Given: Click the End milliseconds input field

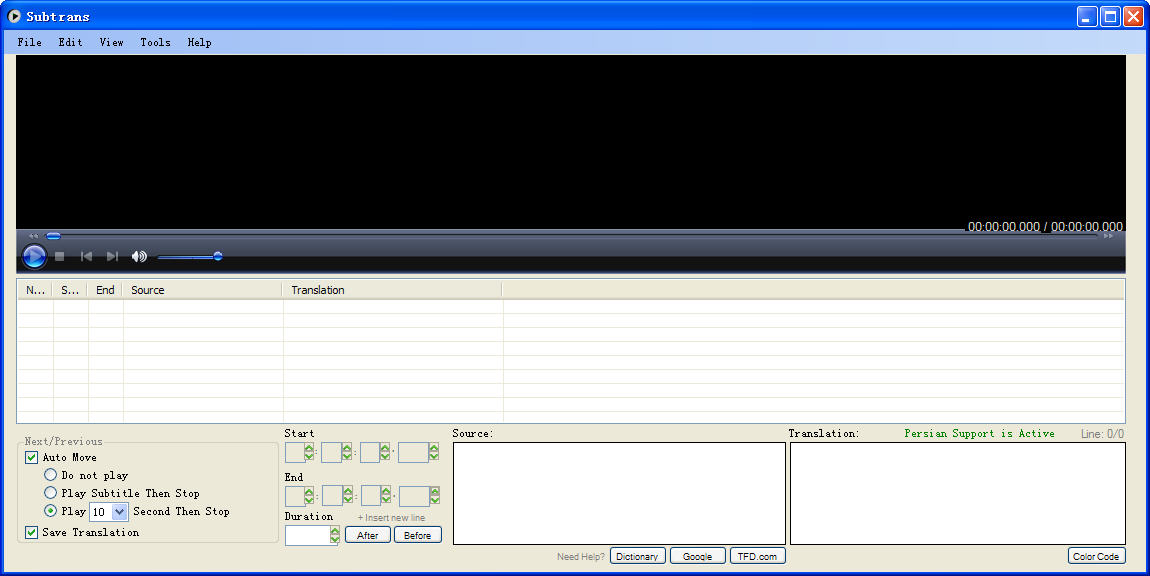Looking at the screenshot, I should pos(414,496).
